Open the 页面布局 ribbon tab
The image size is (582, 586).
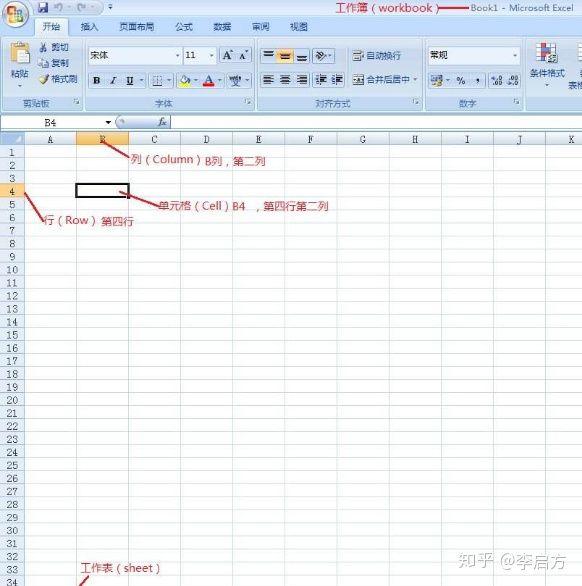[x=136, y=27]
